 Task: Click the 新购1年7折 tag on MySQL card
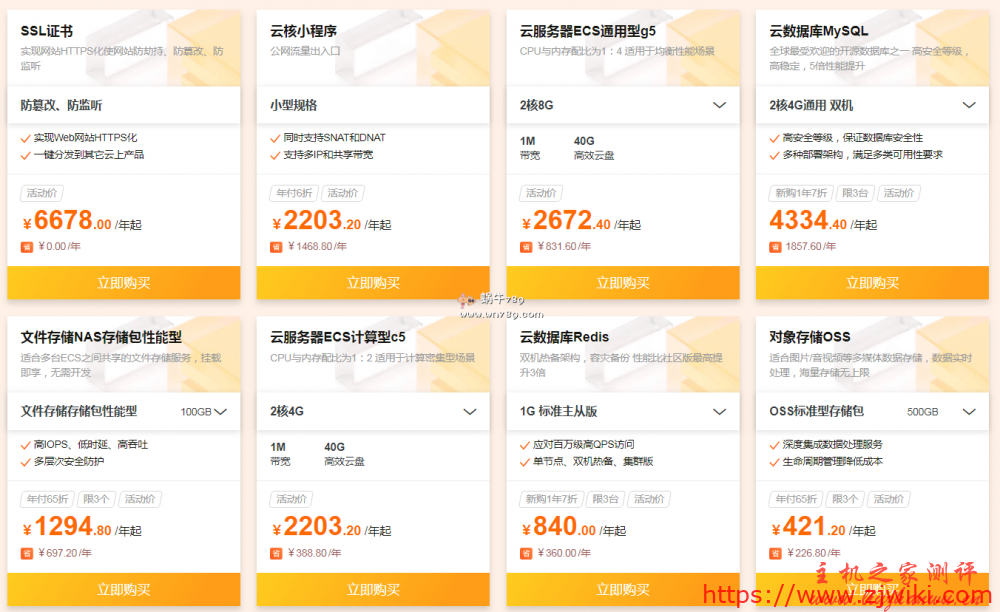801,193
